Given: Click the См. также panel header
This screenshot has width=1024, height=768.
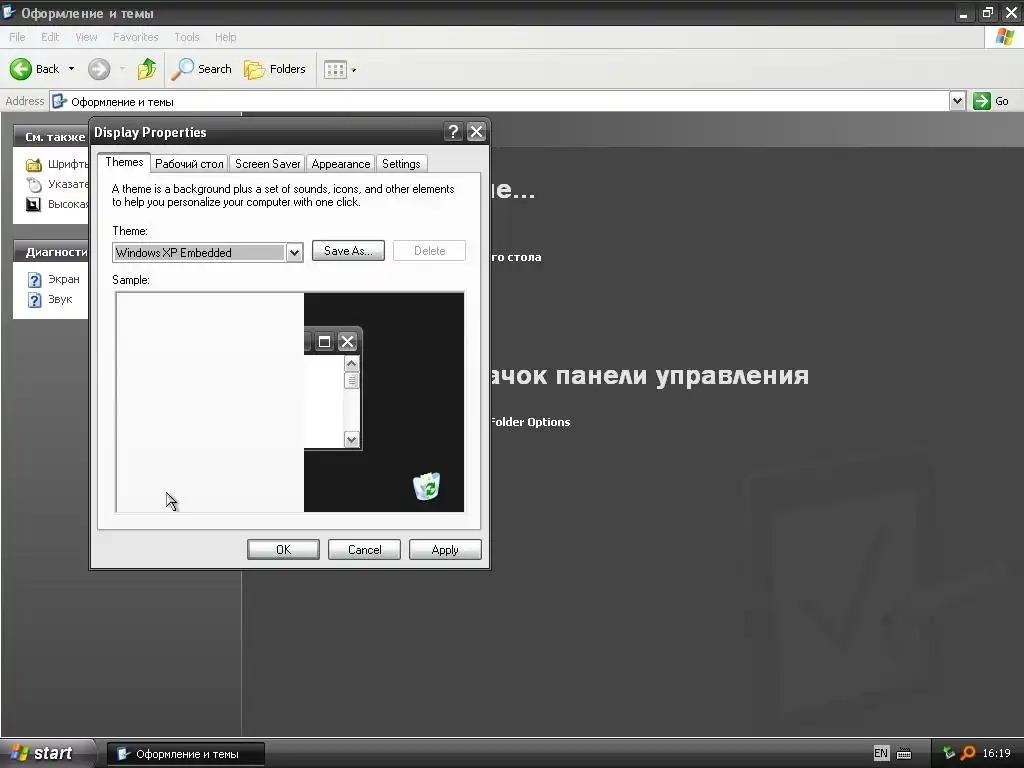Looking at the screenshot, I should tap(51, 136).
